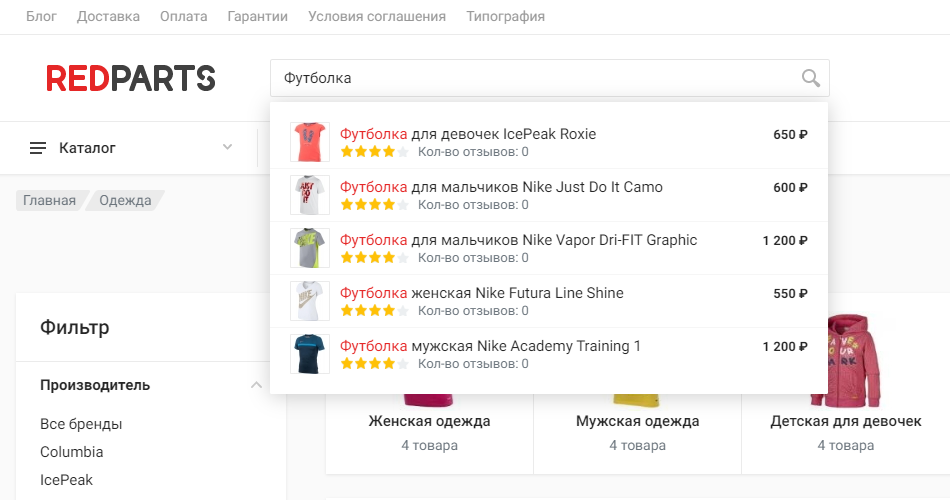This screenshot has width=950, height=500.
Task: Open Детская для девочек category
Action: [846, 421]
